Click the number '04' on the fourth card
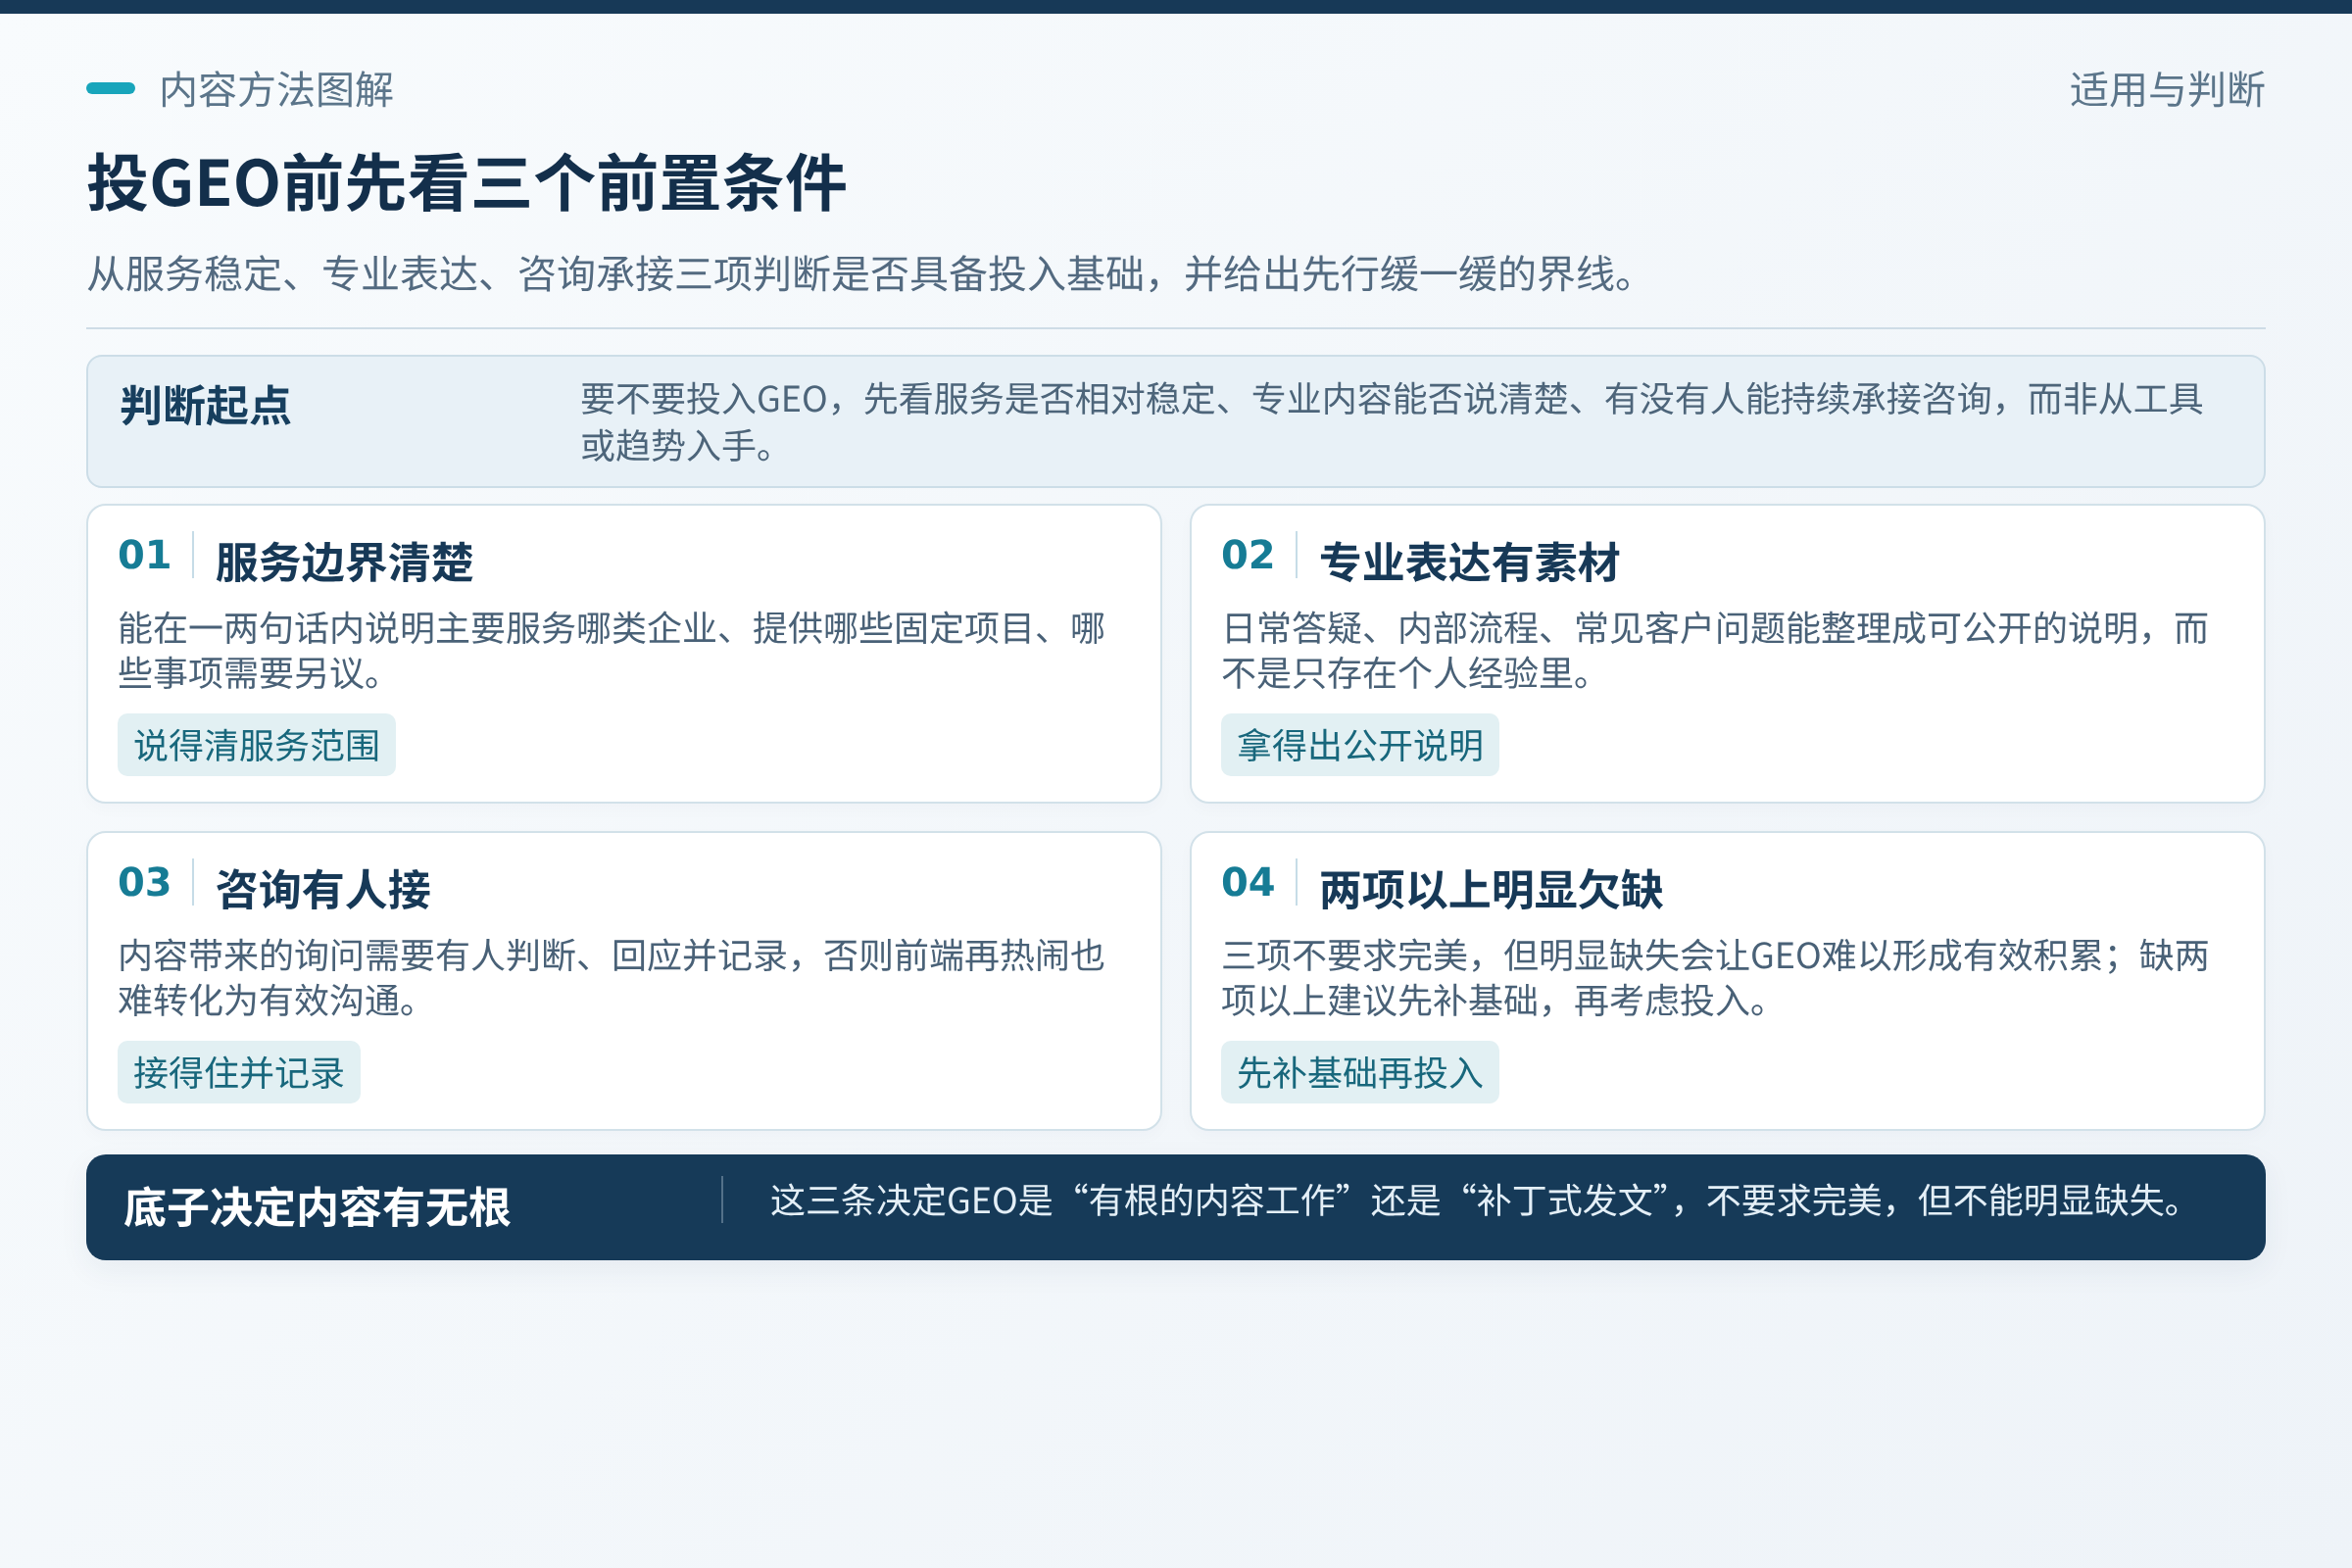Viewport: 2352px width, 1568px height. click(1248, 882)
